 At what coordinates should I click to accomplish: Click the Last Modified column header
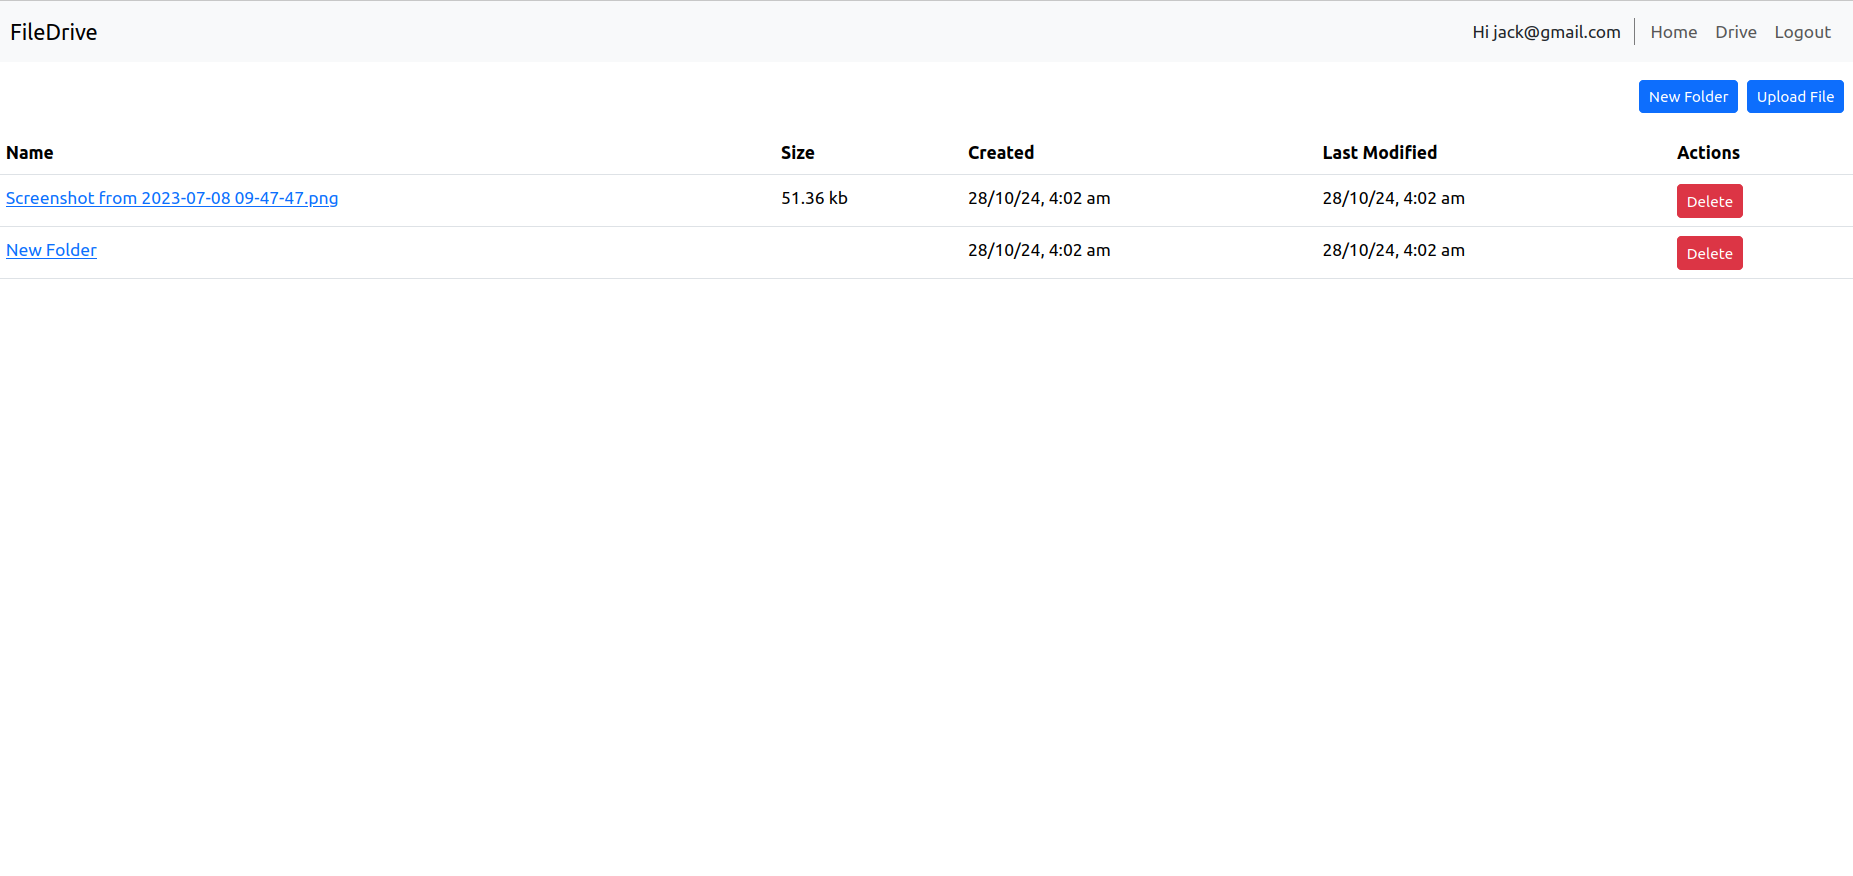click(1379, 153)
